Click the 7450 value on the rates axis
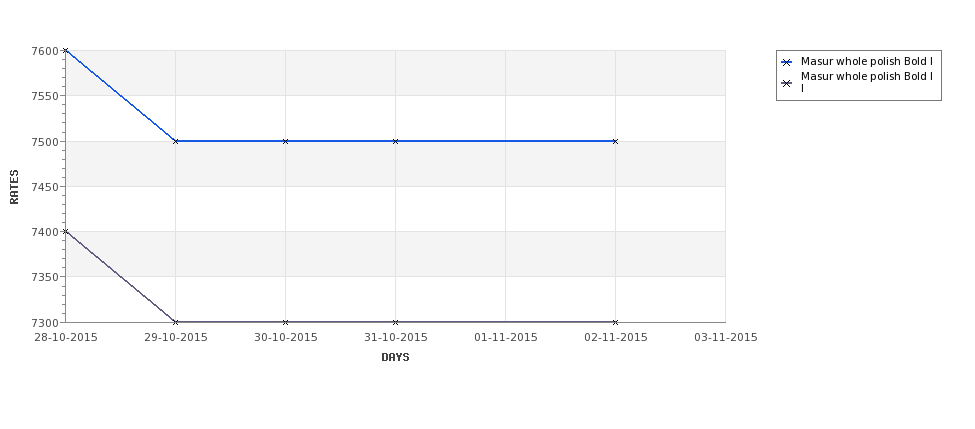This screenshot has height=429, width=975. [x=44, y=187]
